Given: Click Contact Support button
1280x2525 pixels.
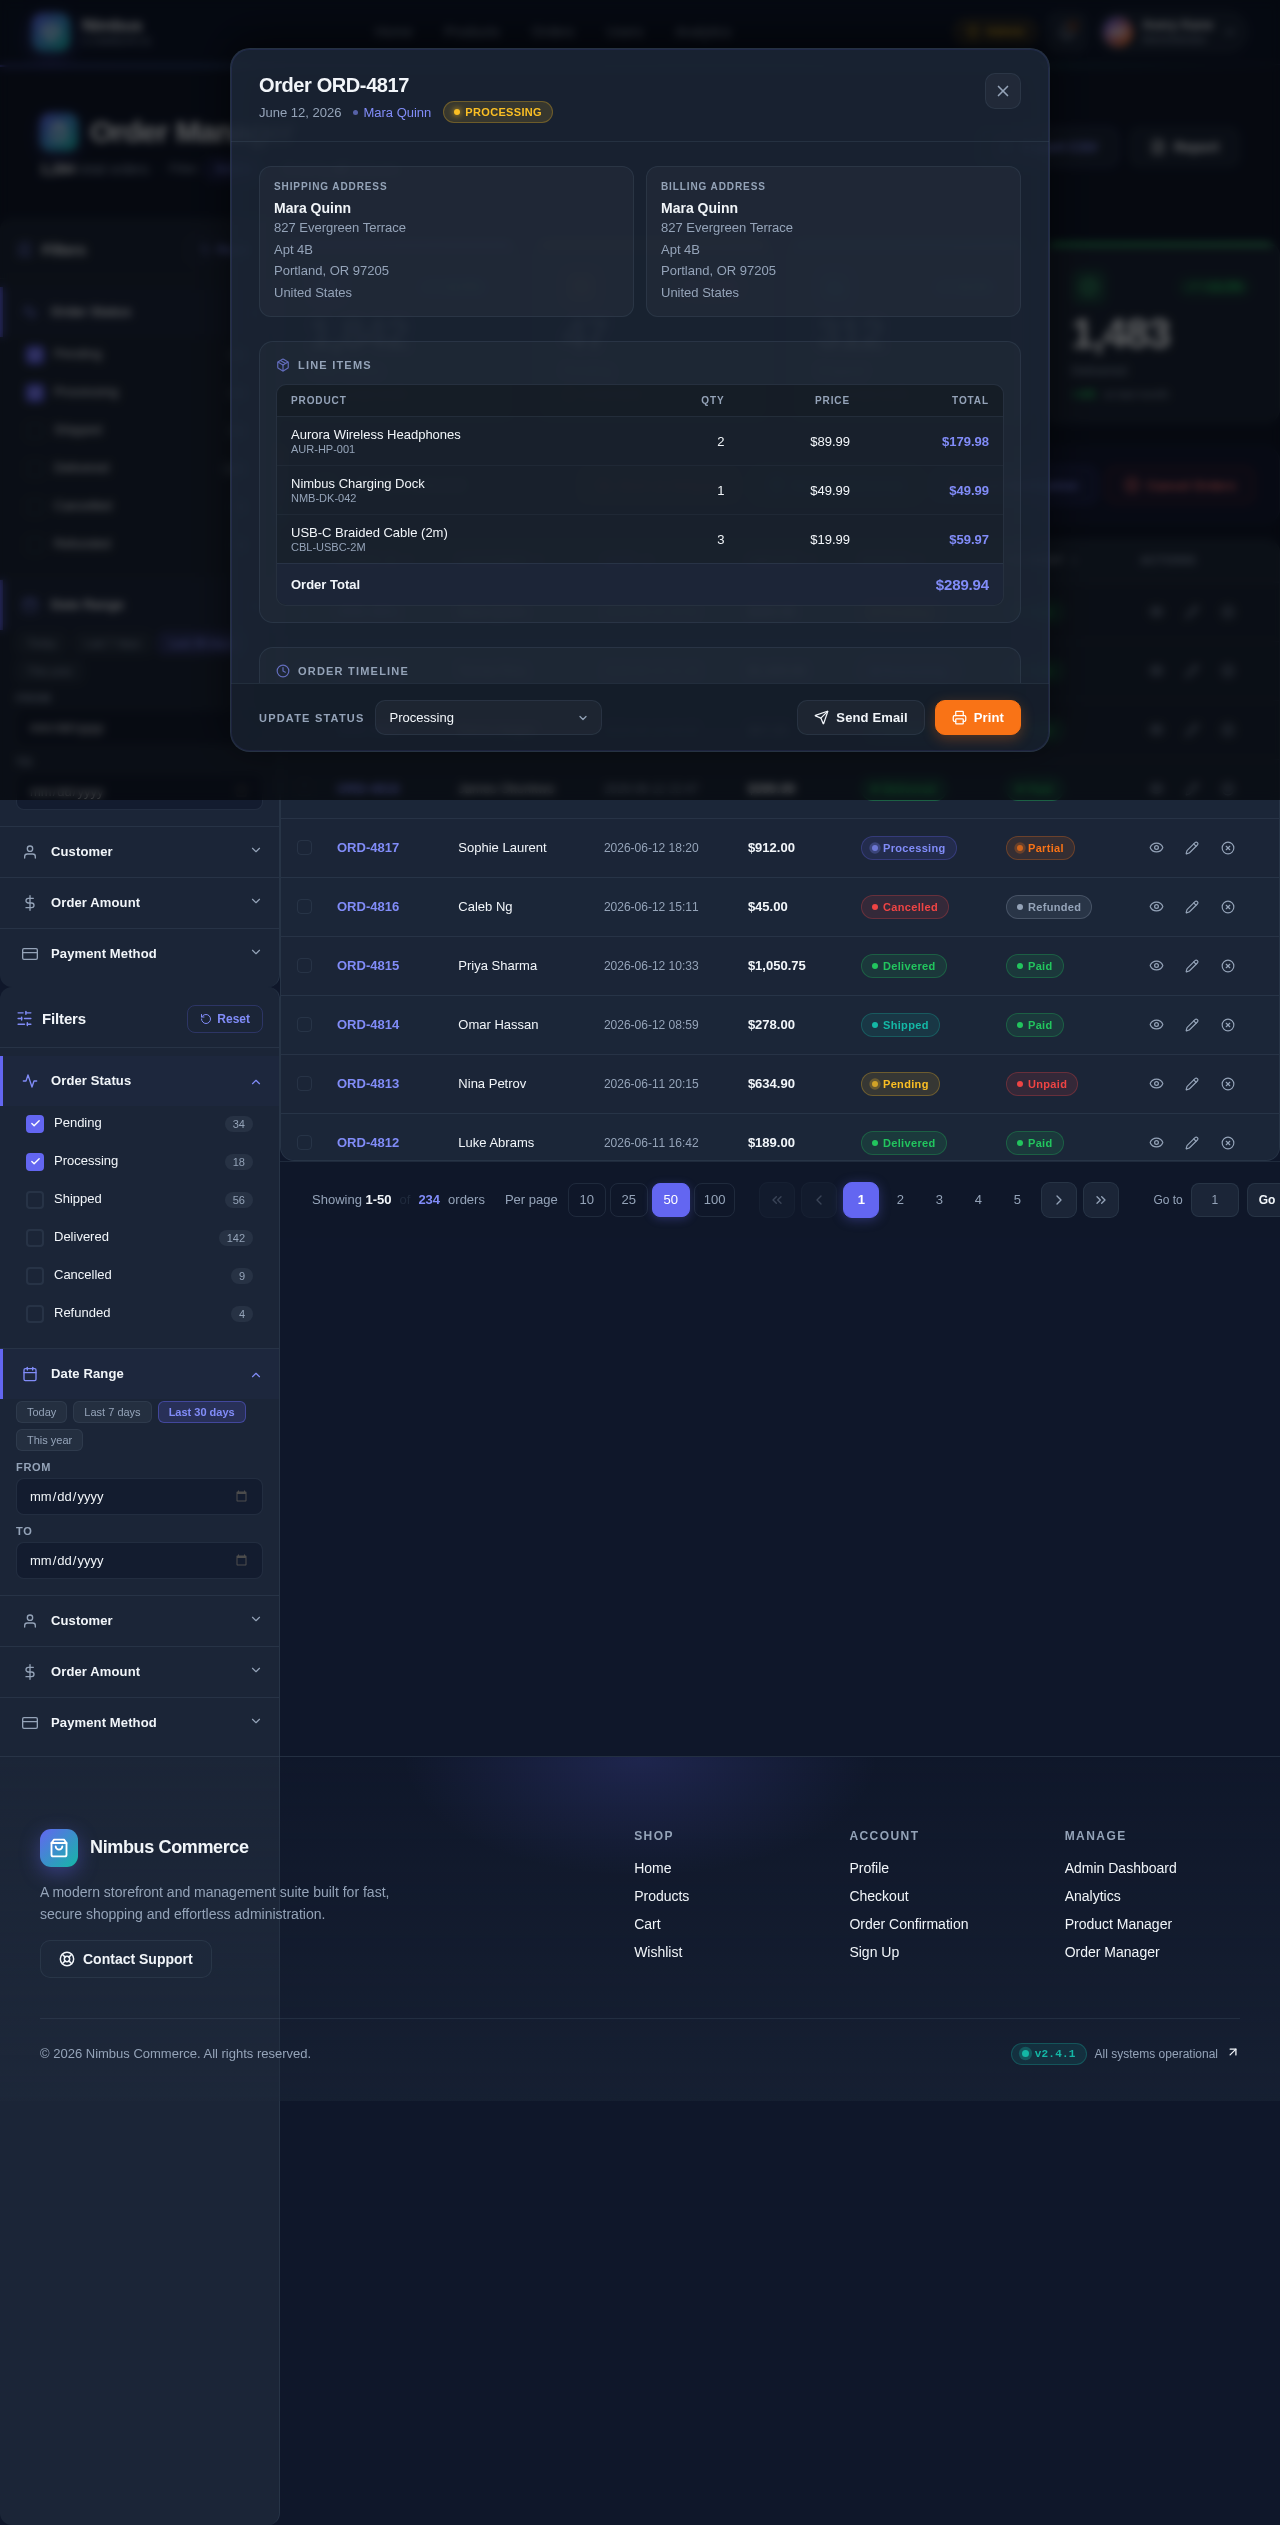Looking at the screenshot, I should coord(126,1959).
